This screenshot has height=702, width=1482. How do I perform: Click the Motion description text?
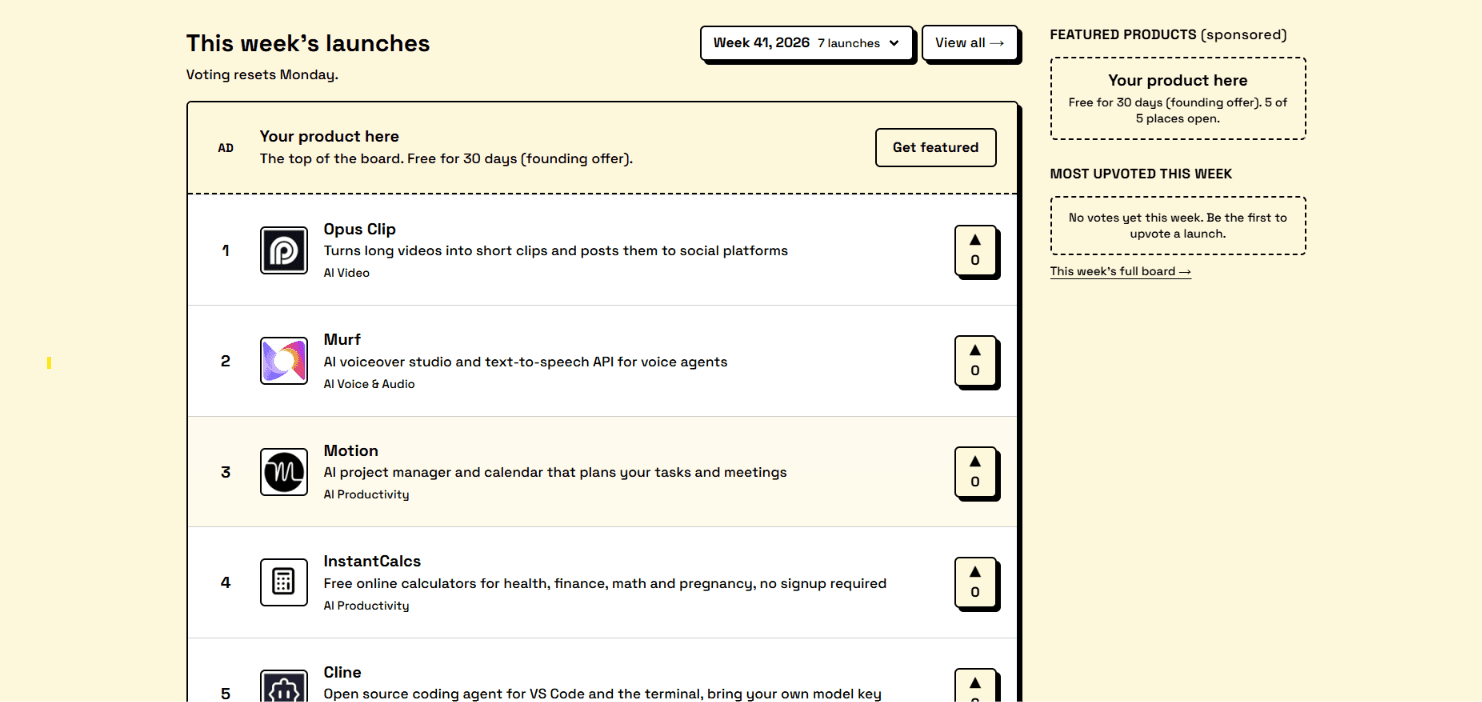click(555, 472)
